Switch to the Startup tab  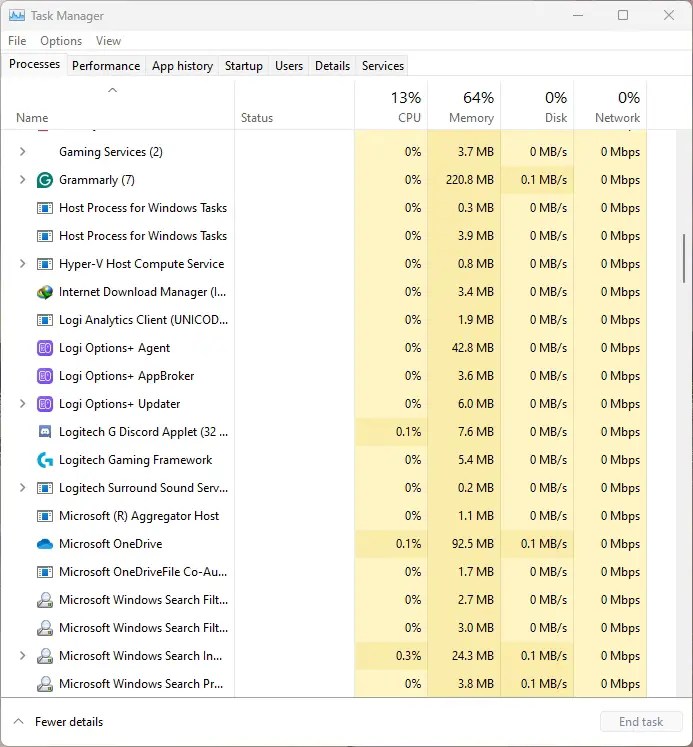pos(243,66)
